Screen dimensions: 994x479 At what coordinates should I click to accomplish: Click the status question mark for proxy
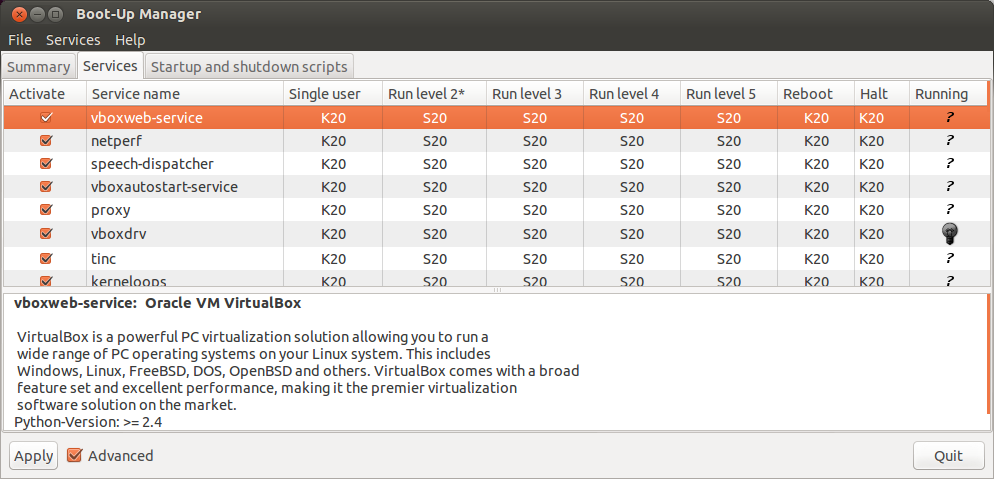(x=949, y=210)
